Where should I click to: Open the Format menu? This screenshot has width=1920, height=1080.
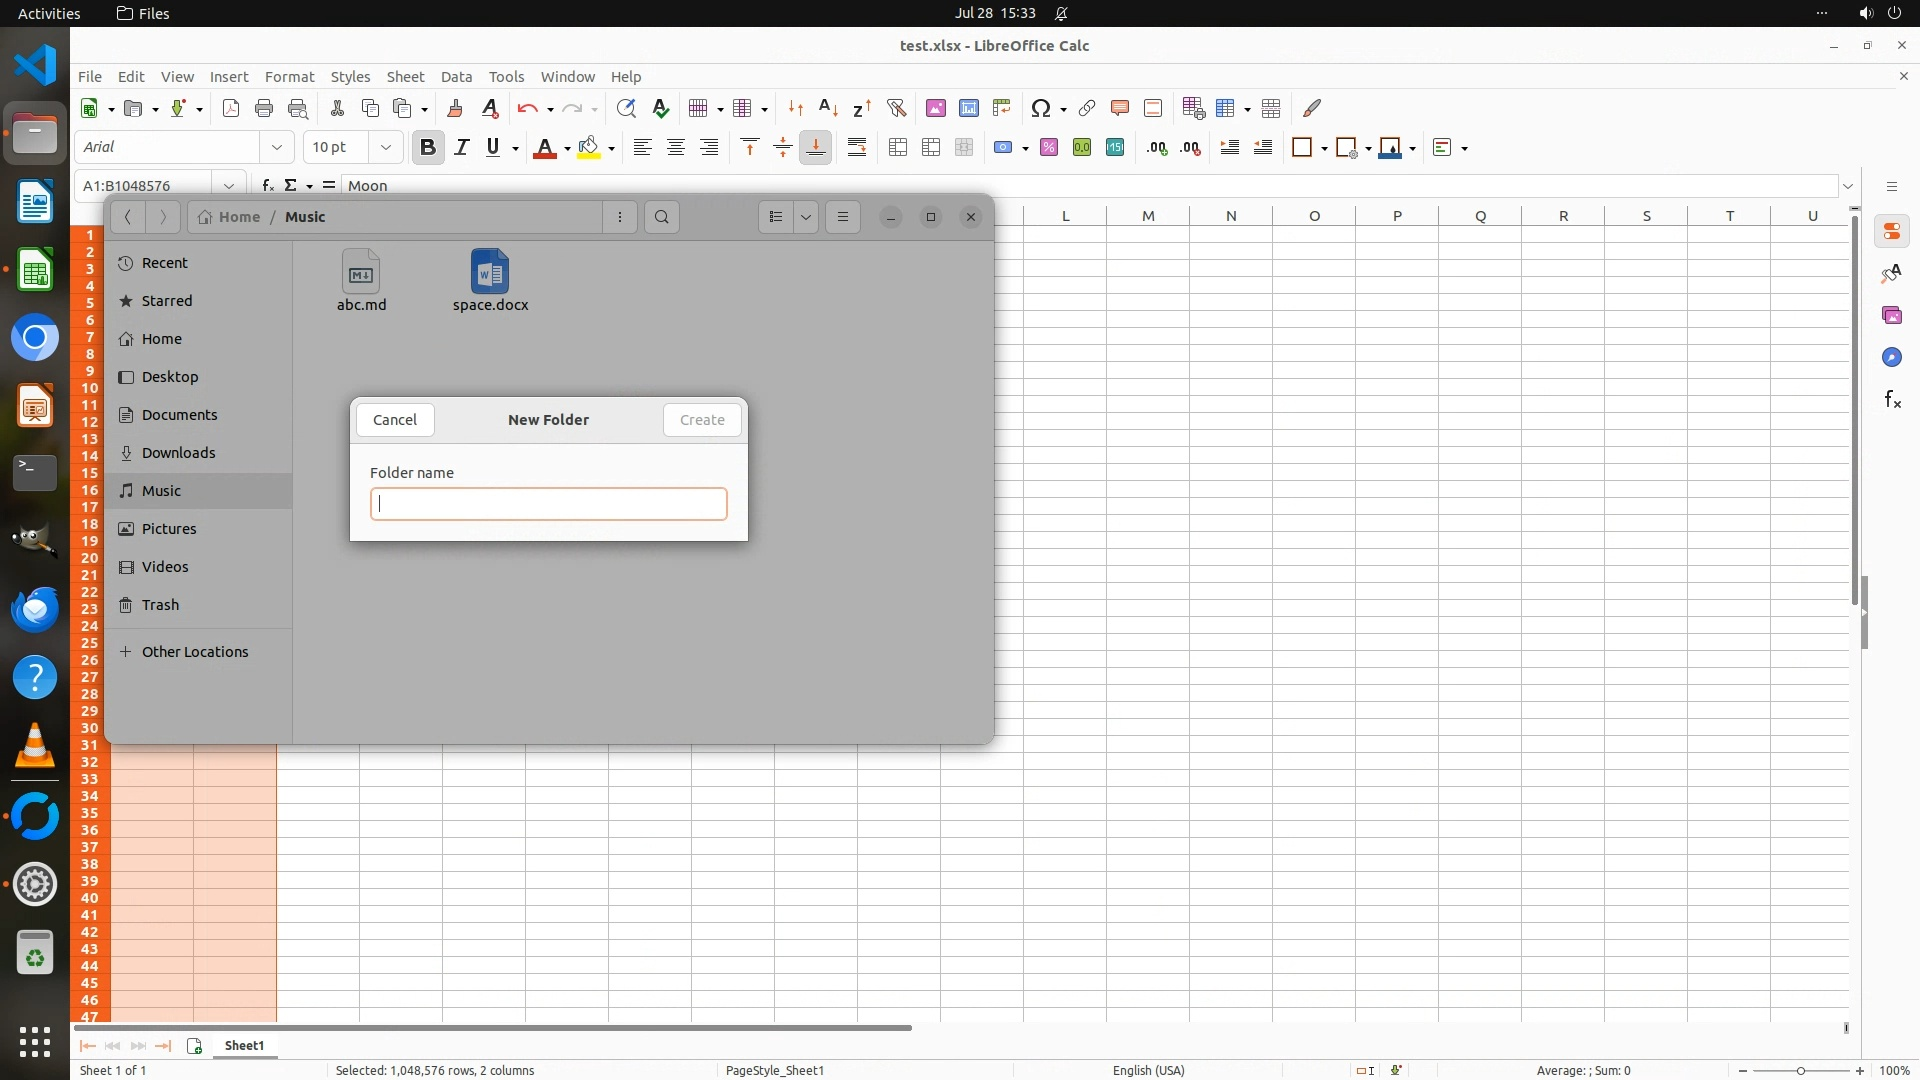pos(289,77)
